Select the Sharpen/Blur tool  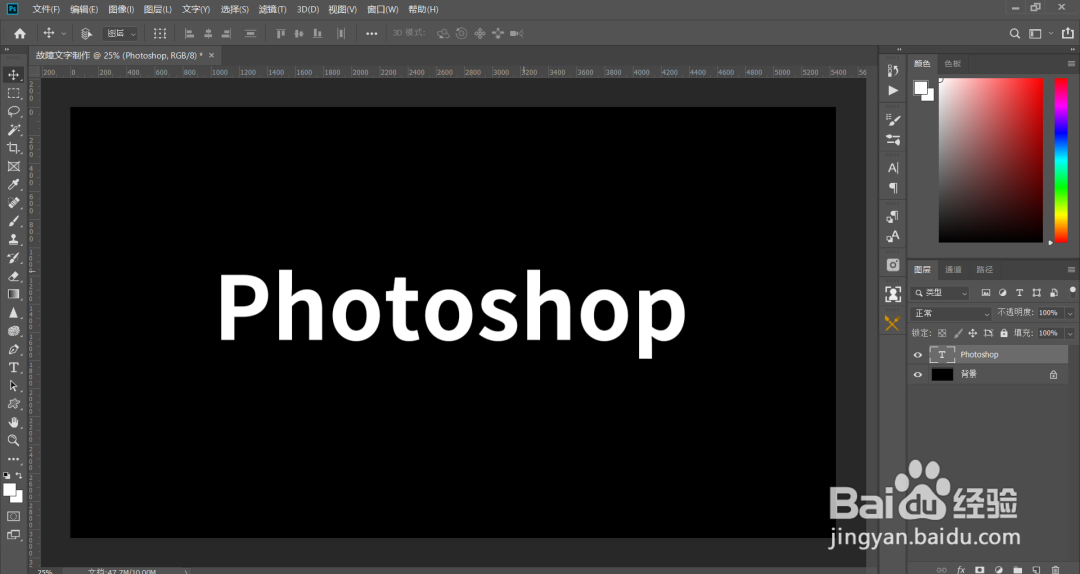click(13, 313)
